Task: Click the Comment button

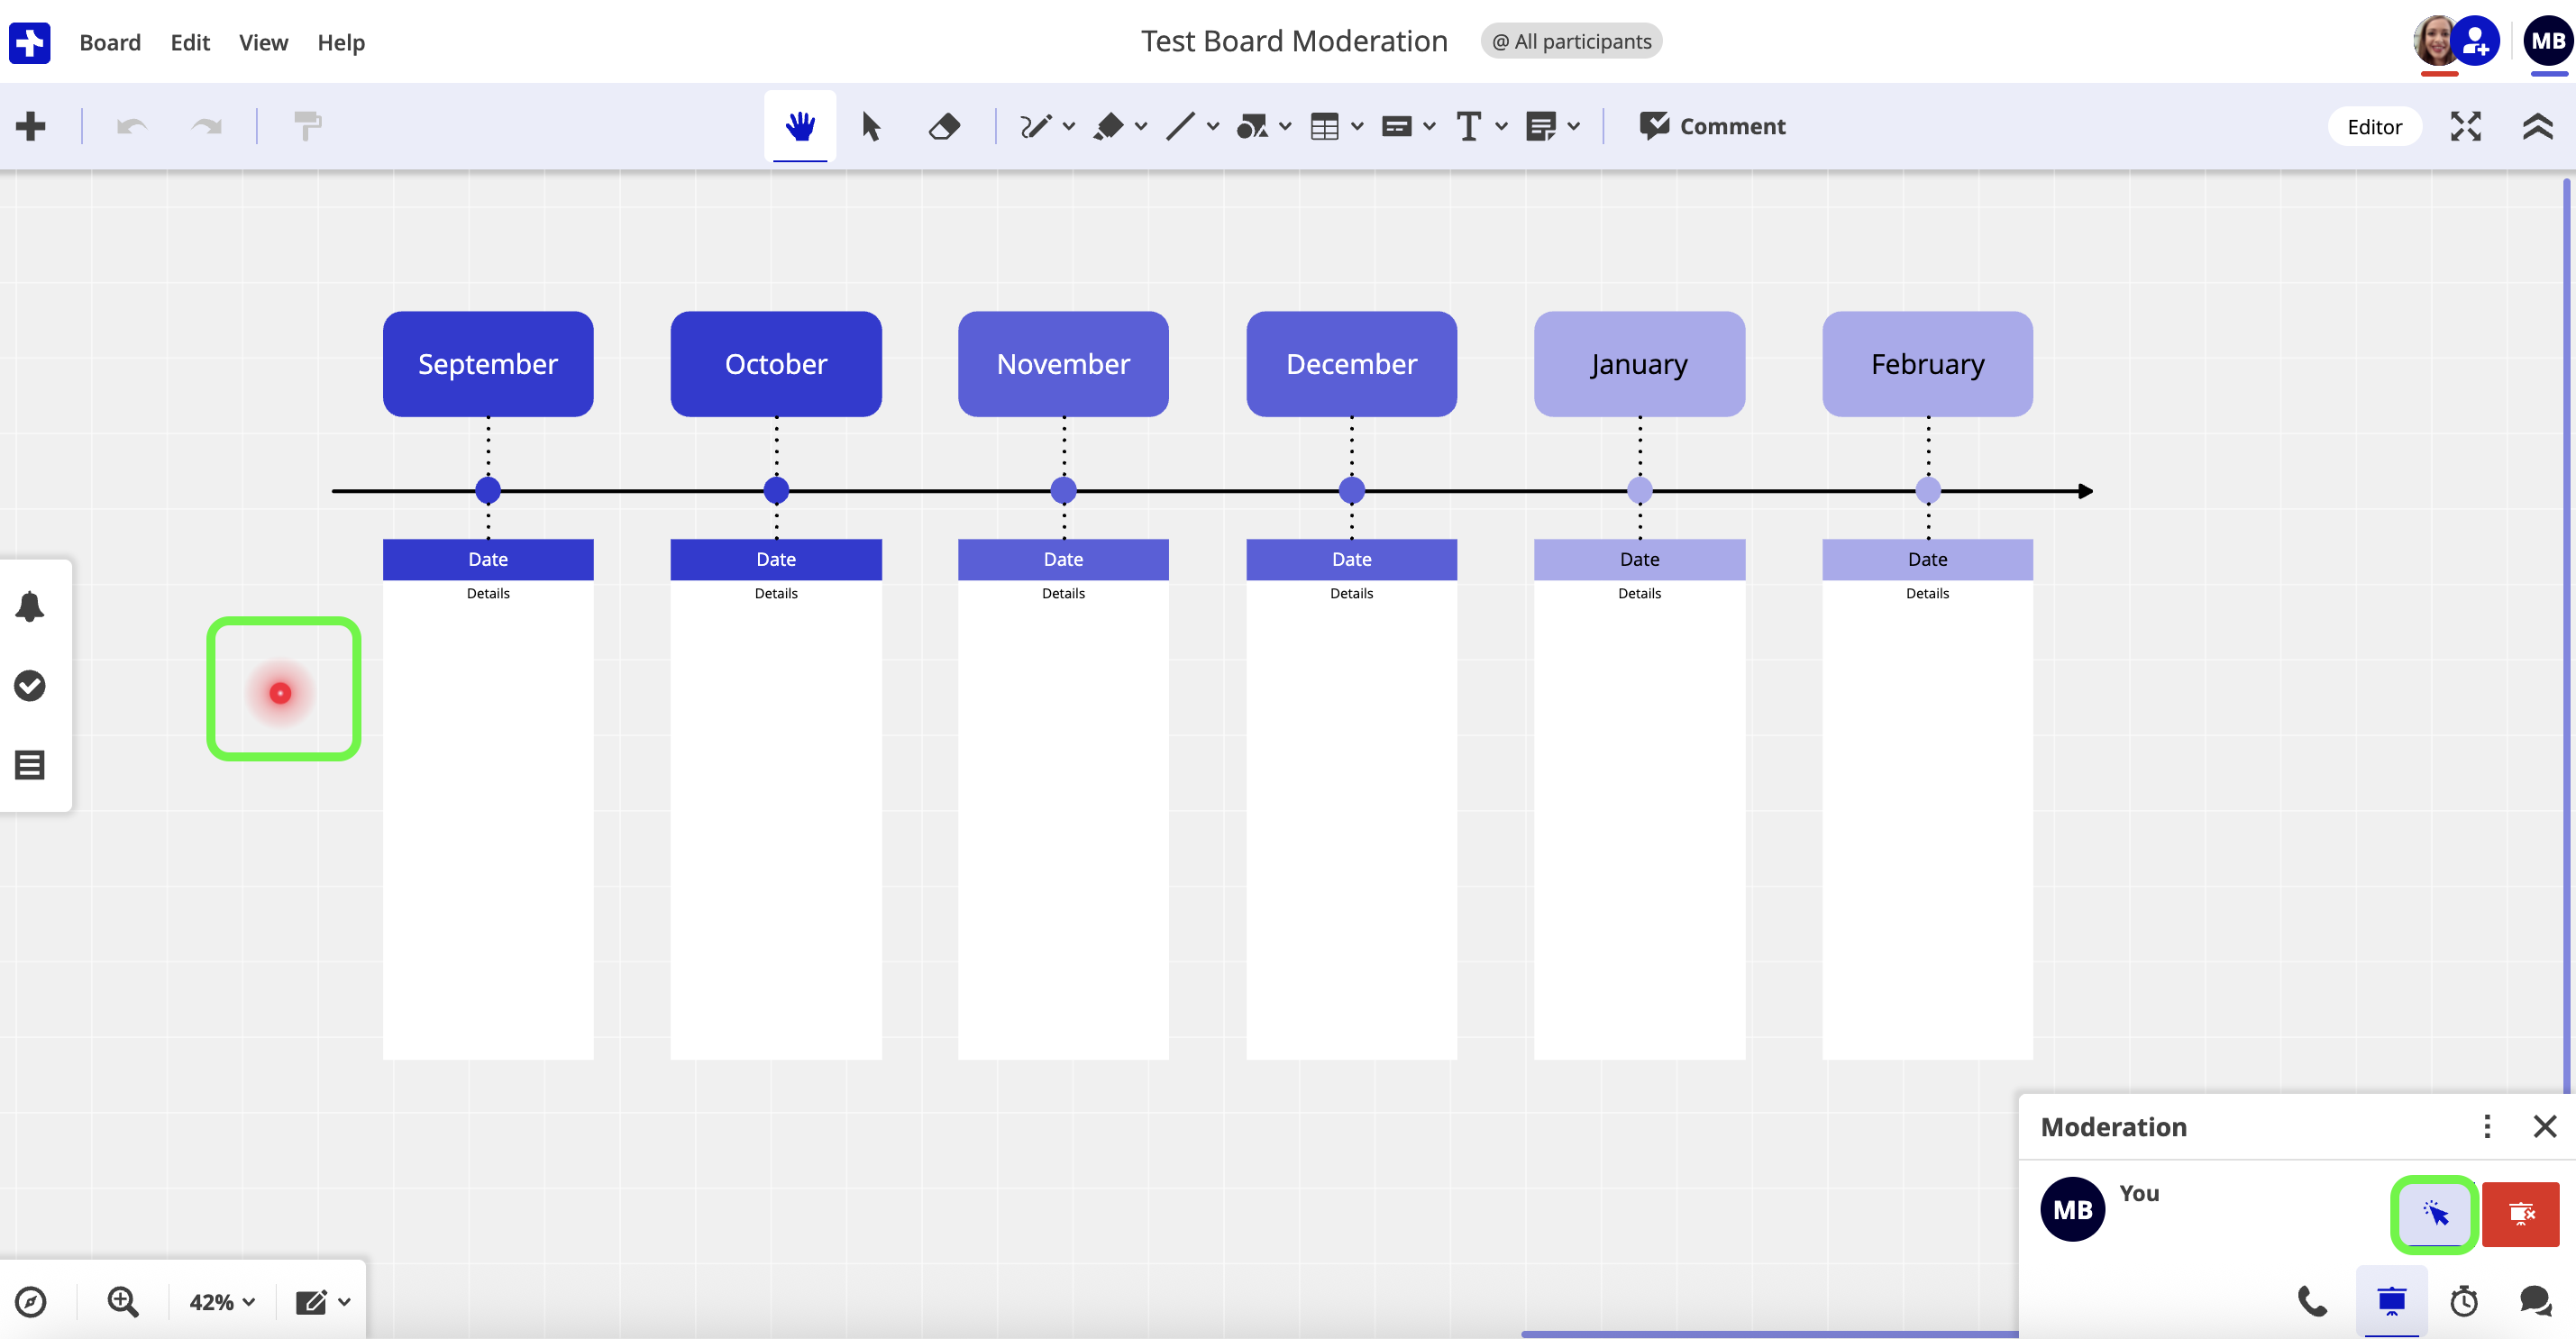Action: click(1712, 126)
